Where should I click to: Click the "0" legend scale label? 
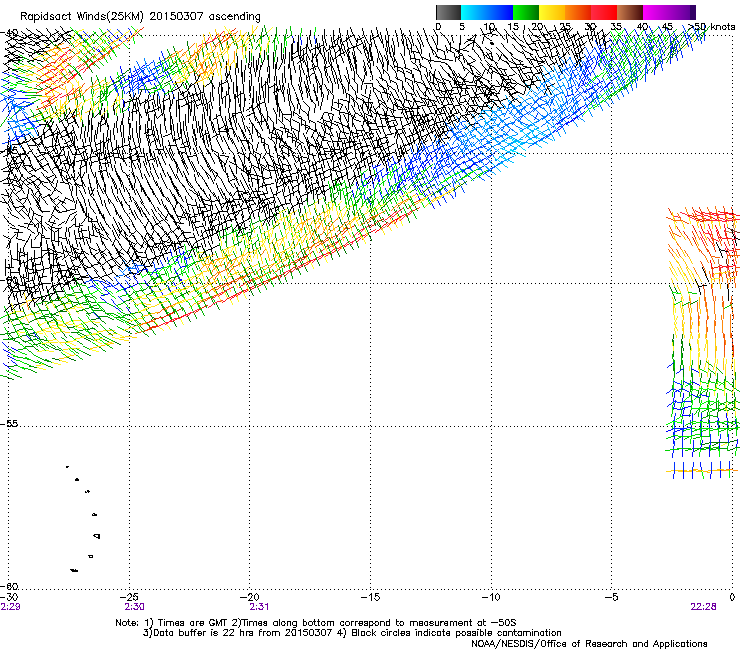click(438, 26)
